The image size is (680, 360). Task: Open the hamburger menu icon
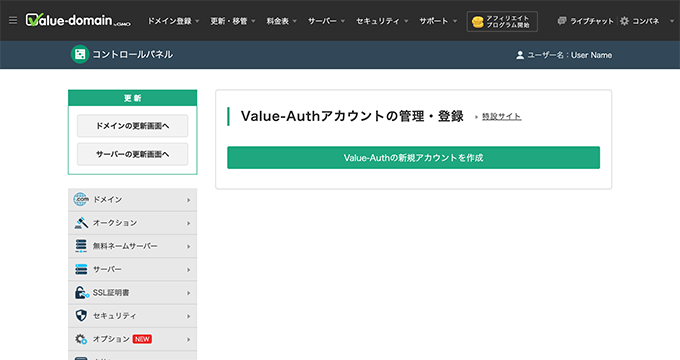pyautogui.click(x=13, y=20)
